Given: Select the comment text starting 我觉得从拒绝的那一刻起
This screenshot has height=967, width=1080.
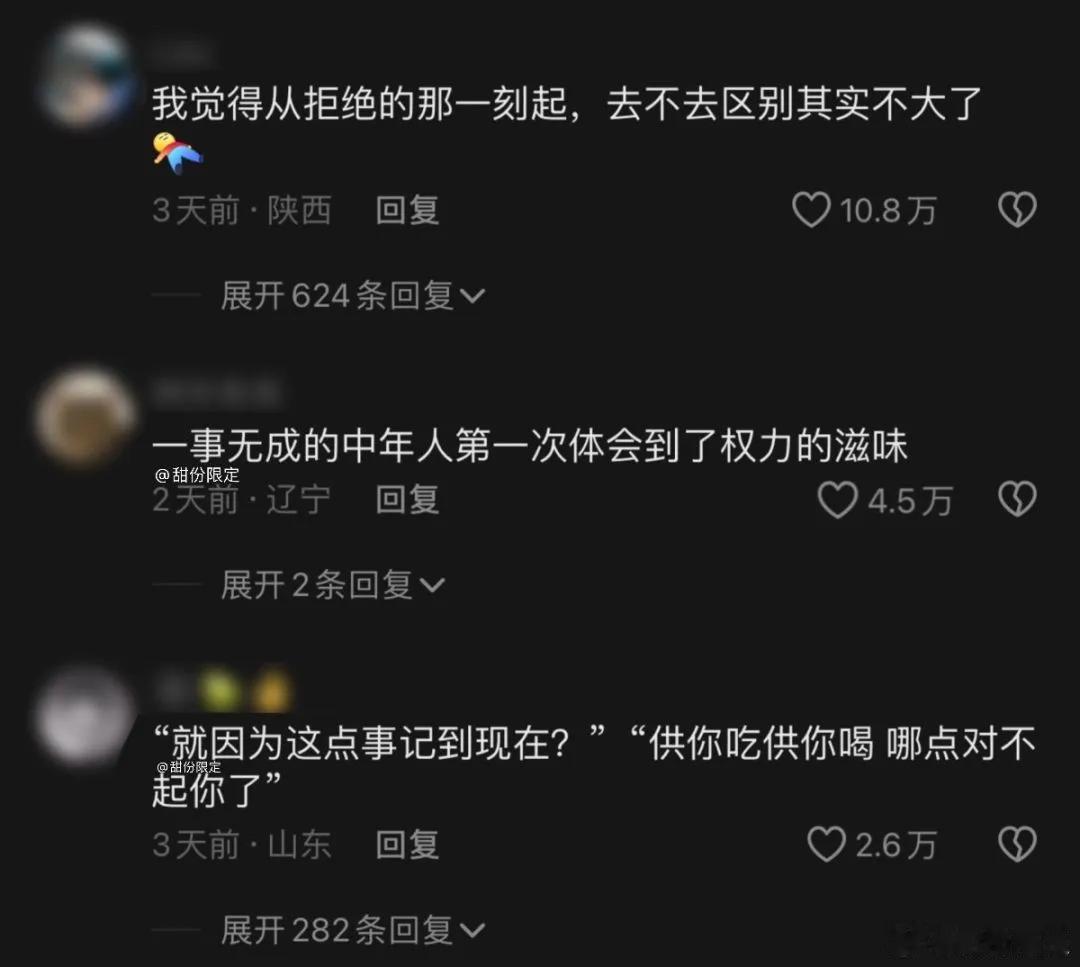Looking at the screenshot, I should pos(566,103).
